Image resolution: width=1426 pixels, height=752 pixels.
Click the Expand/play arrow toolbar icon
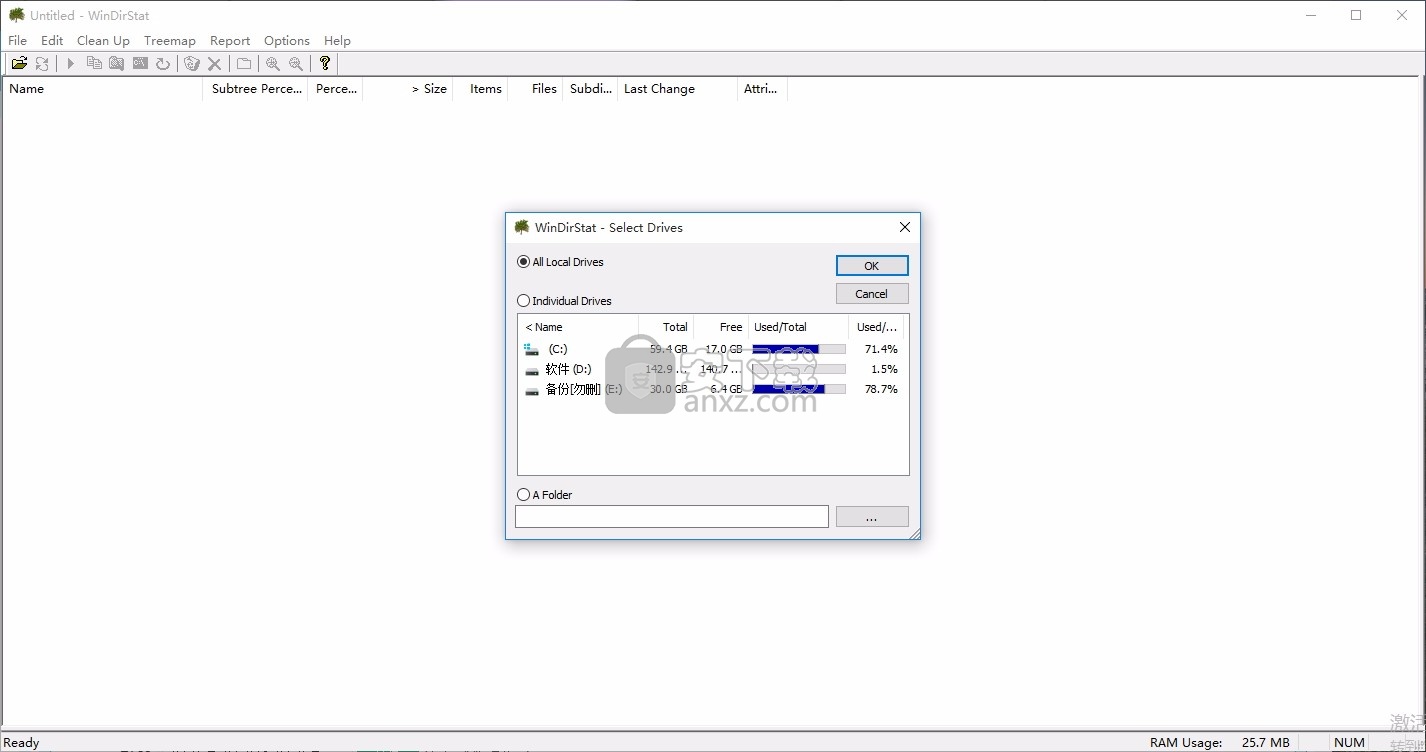coord(71,63)
